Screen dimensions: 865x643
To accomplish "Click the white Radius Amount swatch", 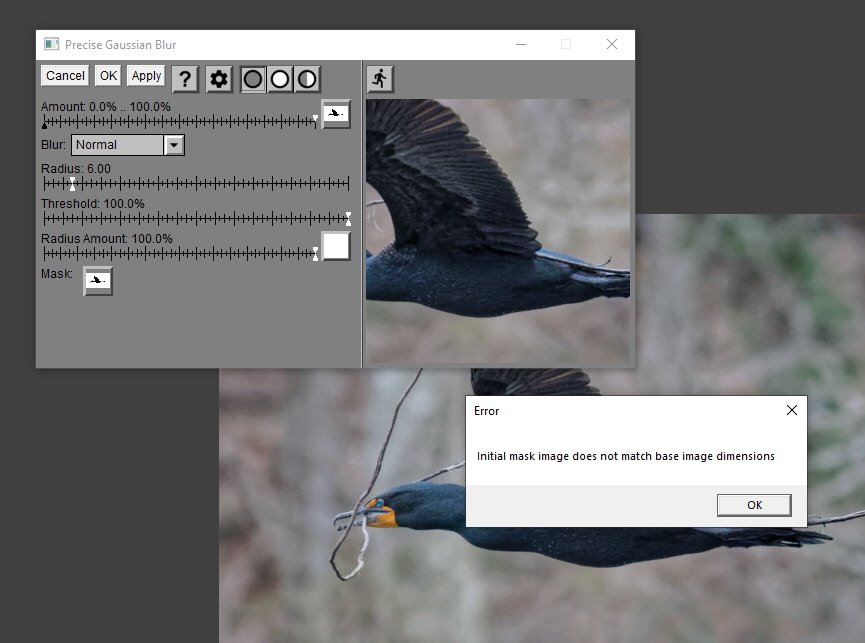I will [336, 246].
